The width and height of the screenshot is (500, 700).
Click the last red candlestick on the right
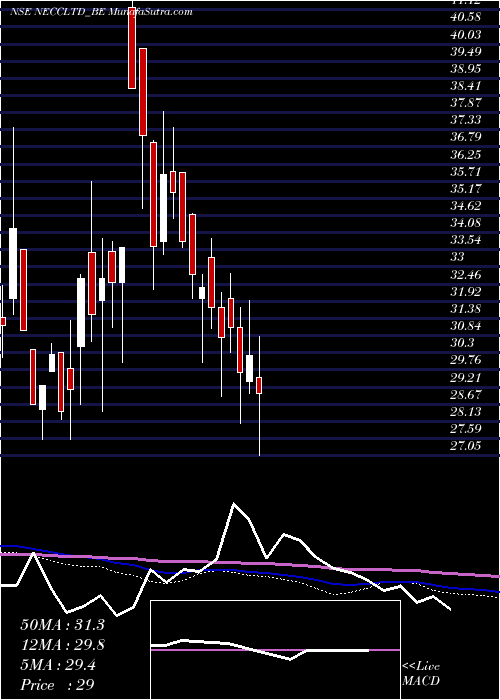click(x=259, y=385)
